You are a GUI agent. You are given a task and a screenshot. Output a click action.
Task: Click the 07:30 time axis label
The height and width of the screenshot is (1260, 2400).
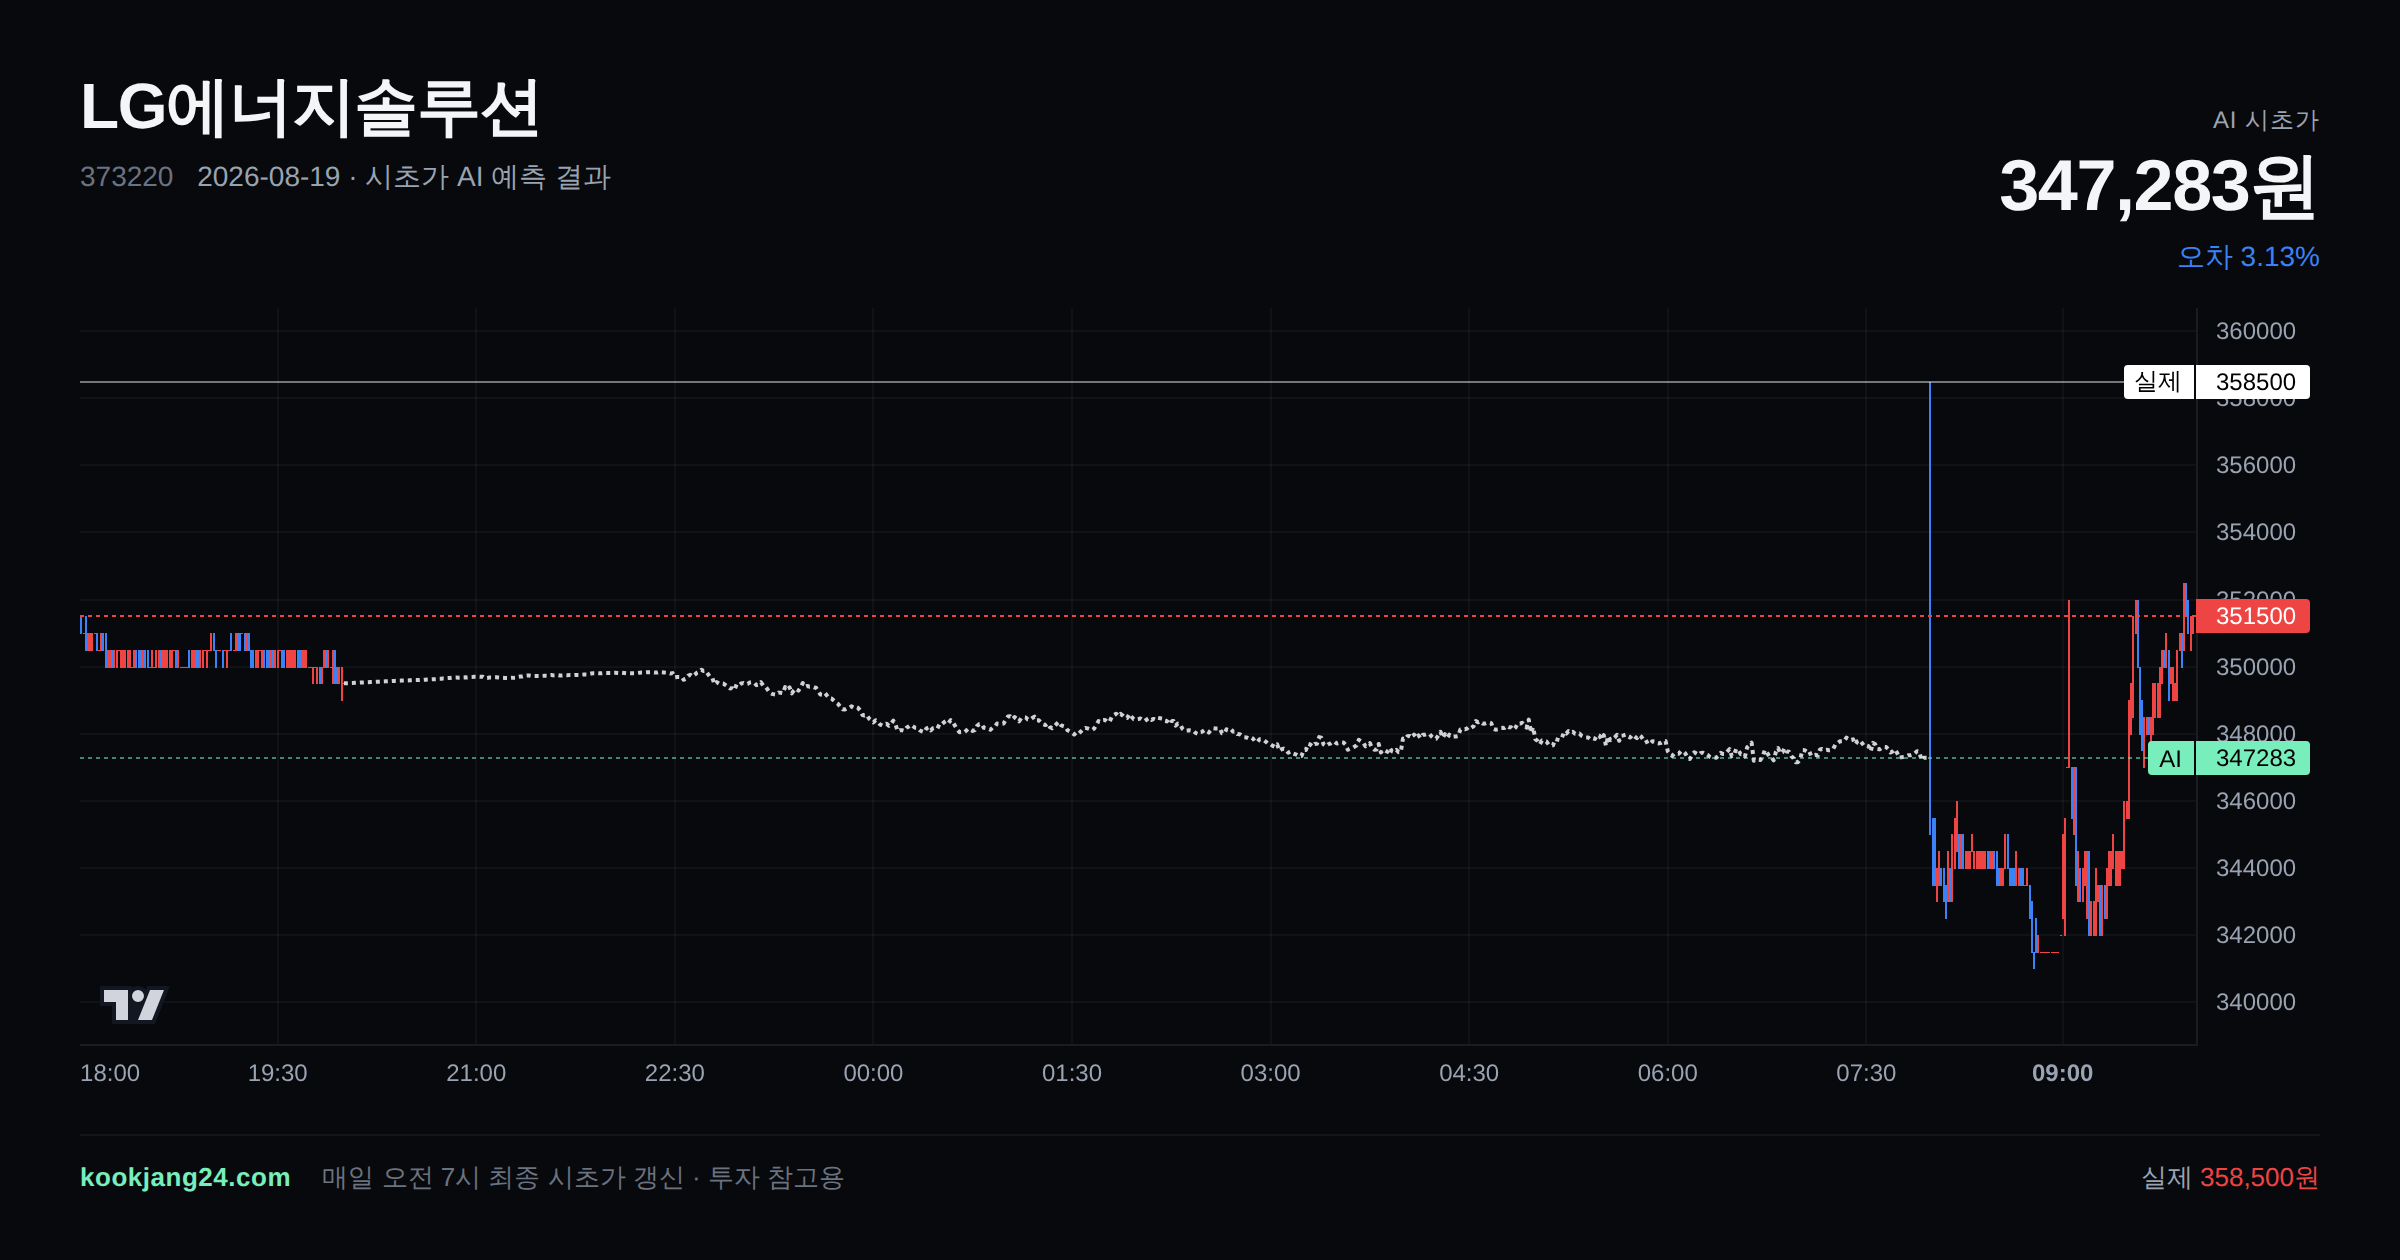[1866, 1073]
